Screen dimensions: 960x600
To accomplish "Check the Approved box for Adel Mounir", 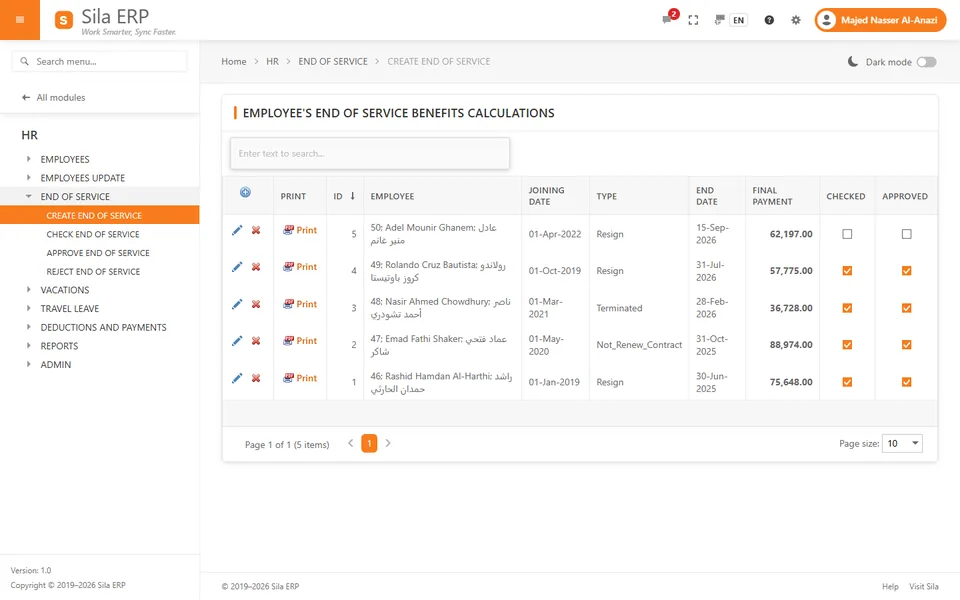I will click(906, 234).
